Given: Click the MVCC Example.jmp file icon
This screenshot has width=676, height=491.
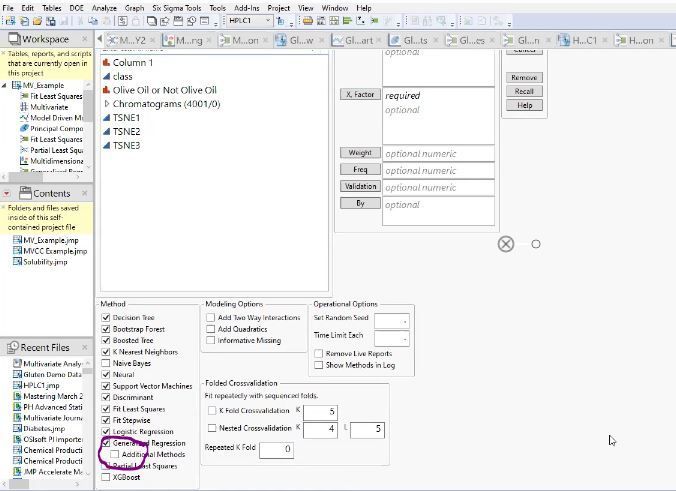Looking at the screenshot, I should [x=17, y=251].
